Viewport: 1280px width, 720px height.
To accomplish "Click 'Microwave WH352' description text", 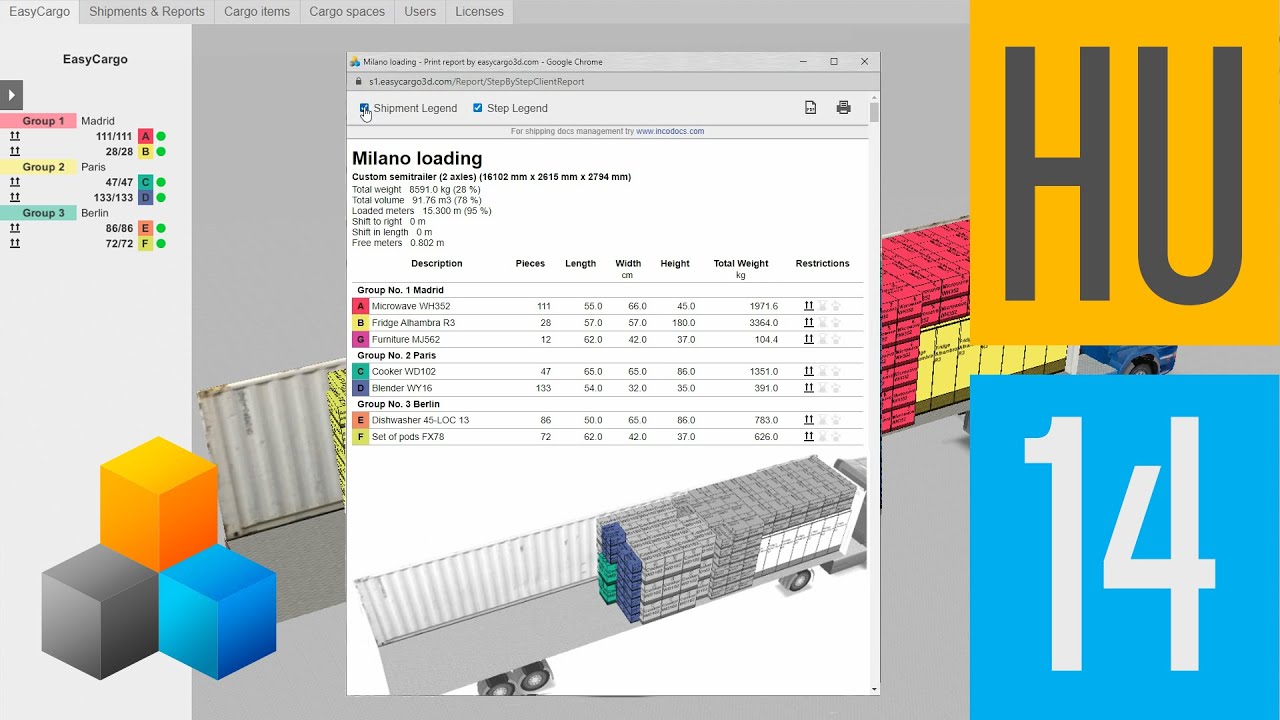I will pyautogui.click(x=411, y=306).
